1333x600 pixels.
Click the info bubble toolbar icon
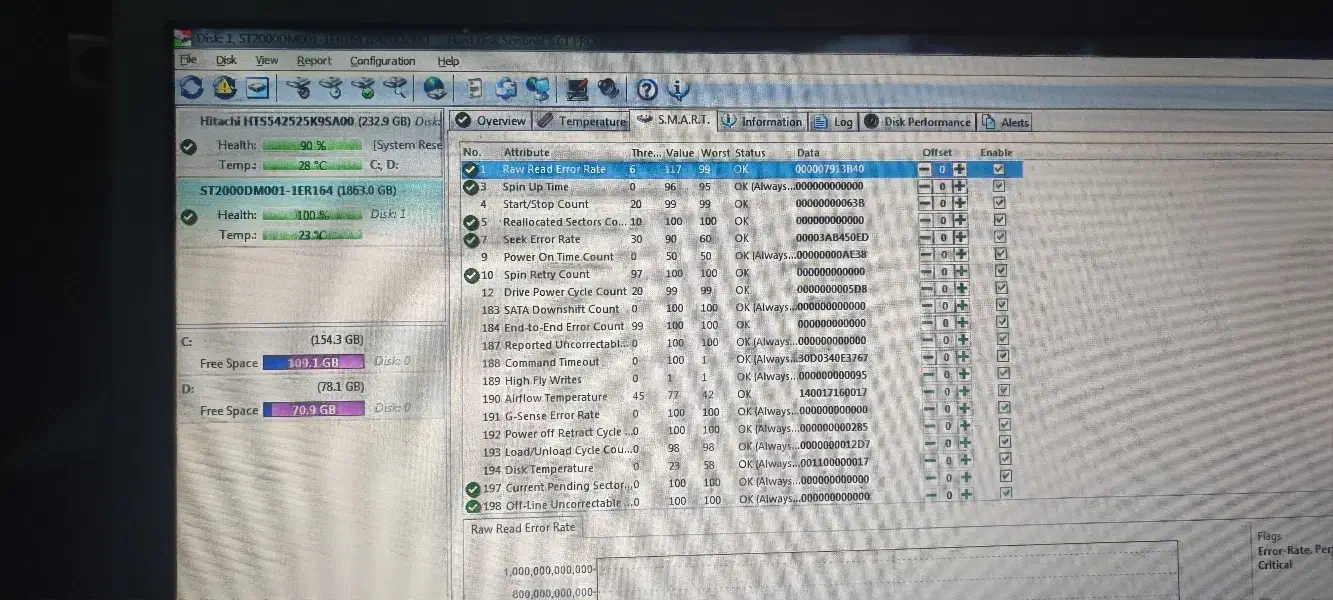678,89
